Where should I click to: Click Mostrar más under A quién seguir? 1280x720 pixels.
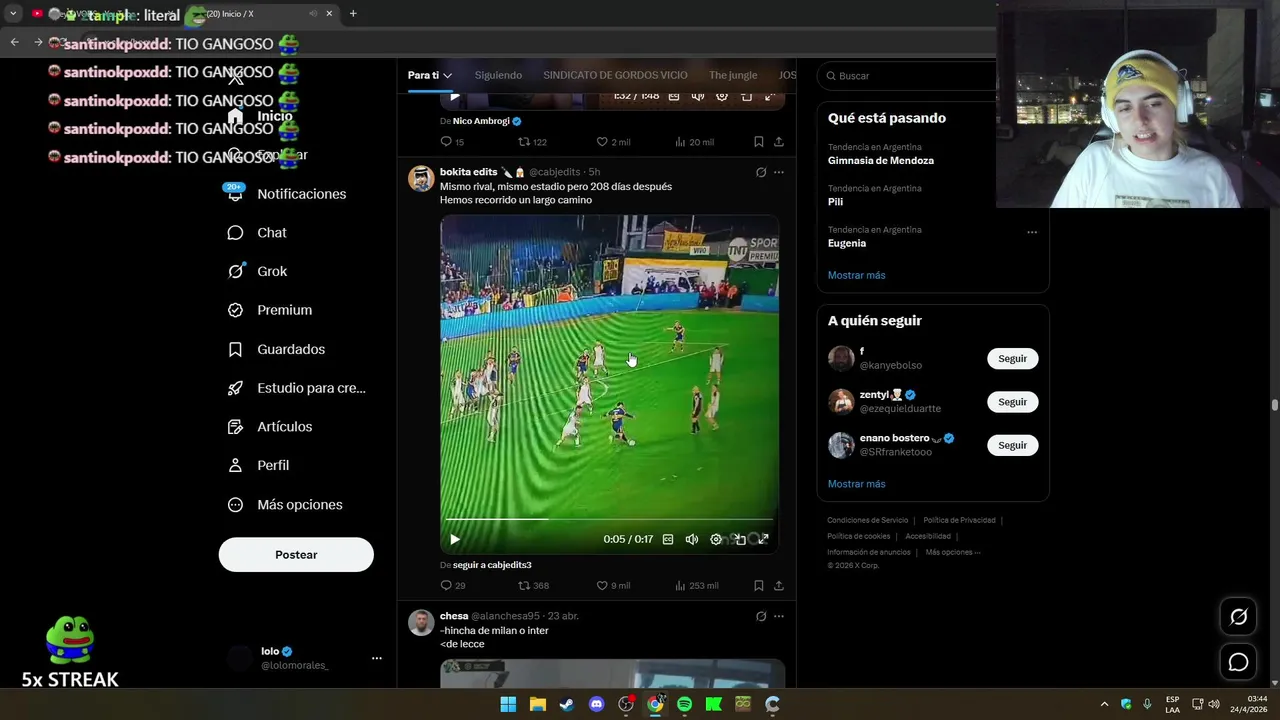click(x=856, y=484)
